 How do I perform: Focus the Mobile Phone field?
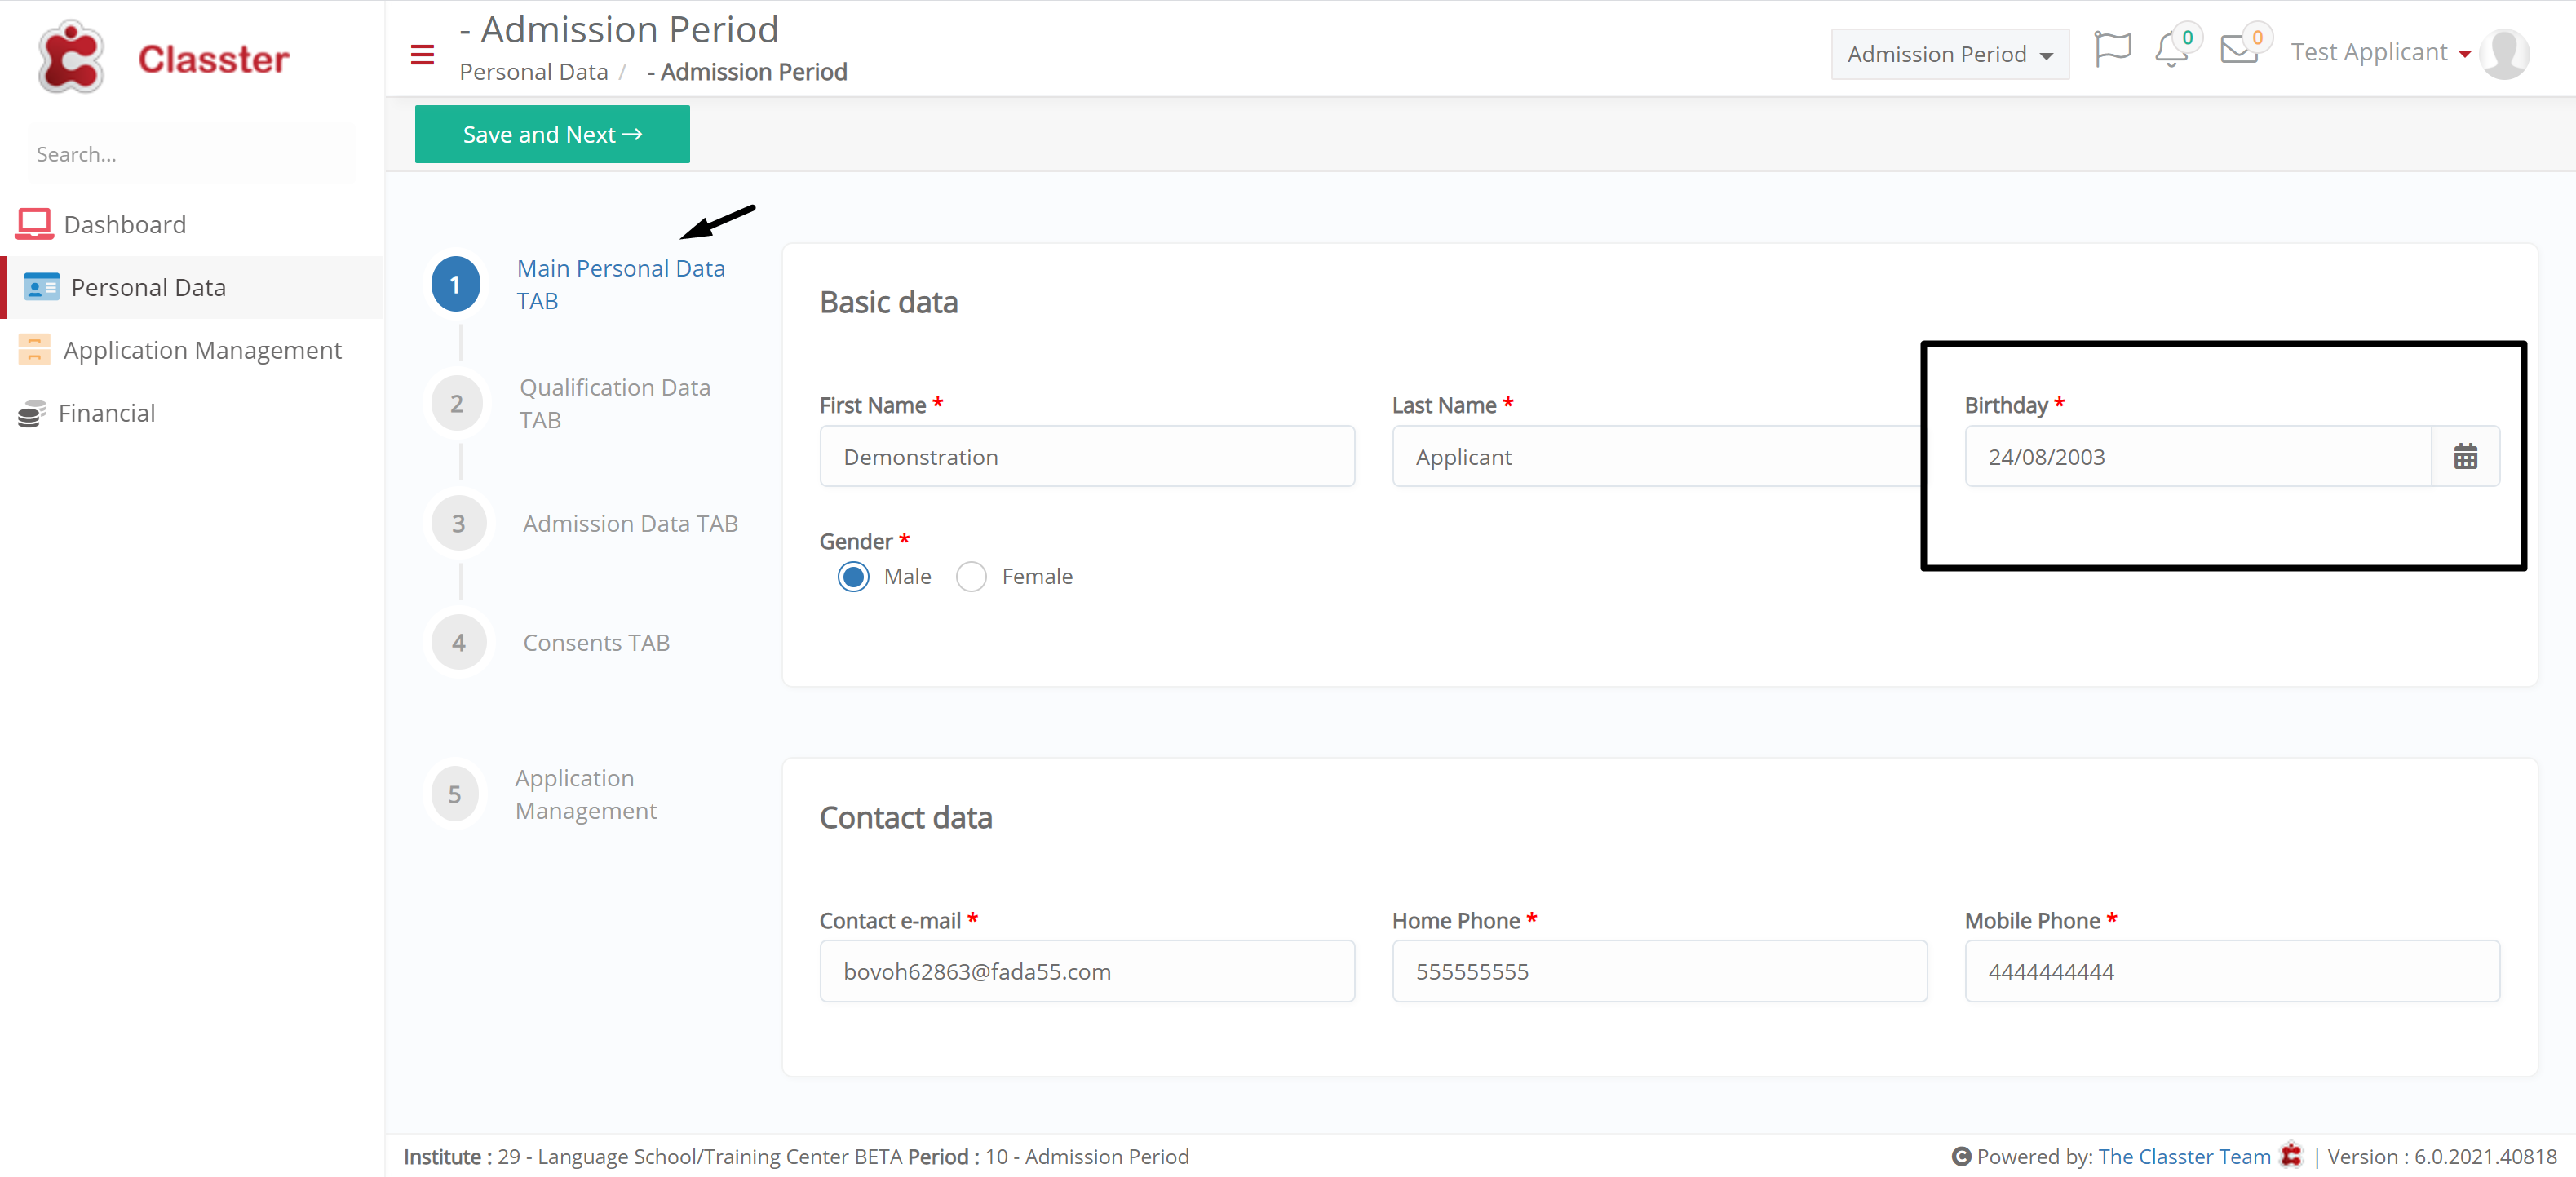click(2232, 971)
